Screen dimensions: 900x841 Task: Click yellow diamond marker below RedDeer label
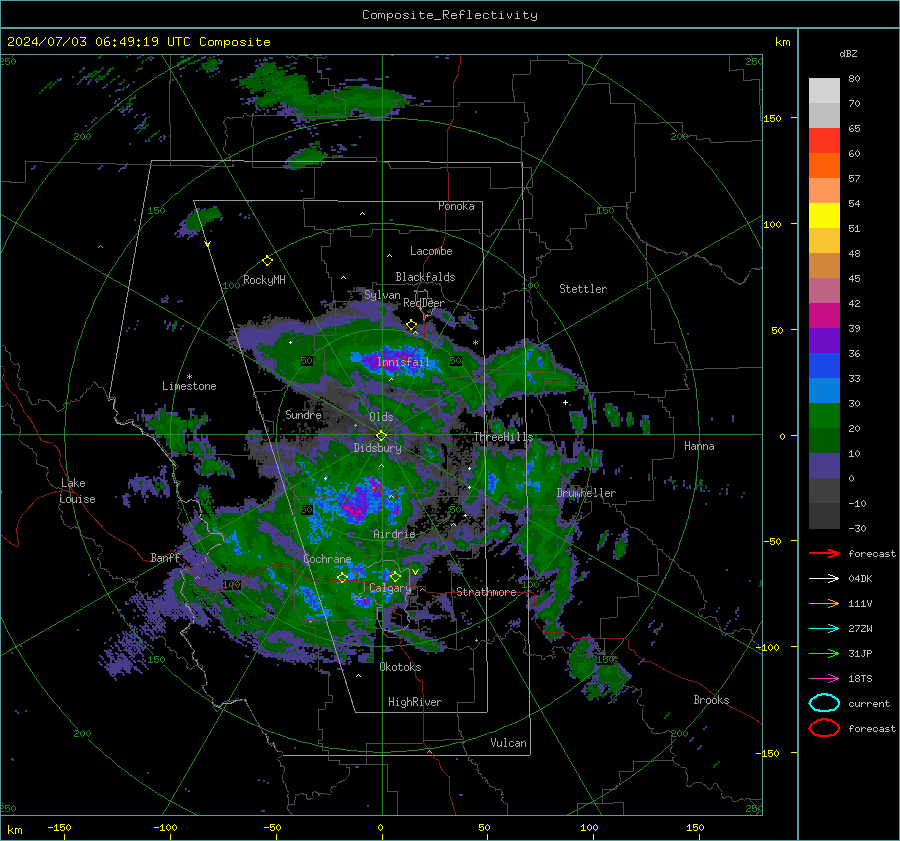pos(412,325)
